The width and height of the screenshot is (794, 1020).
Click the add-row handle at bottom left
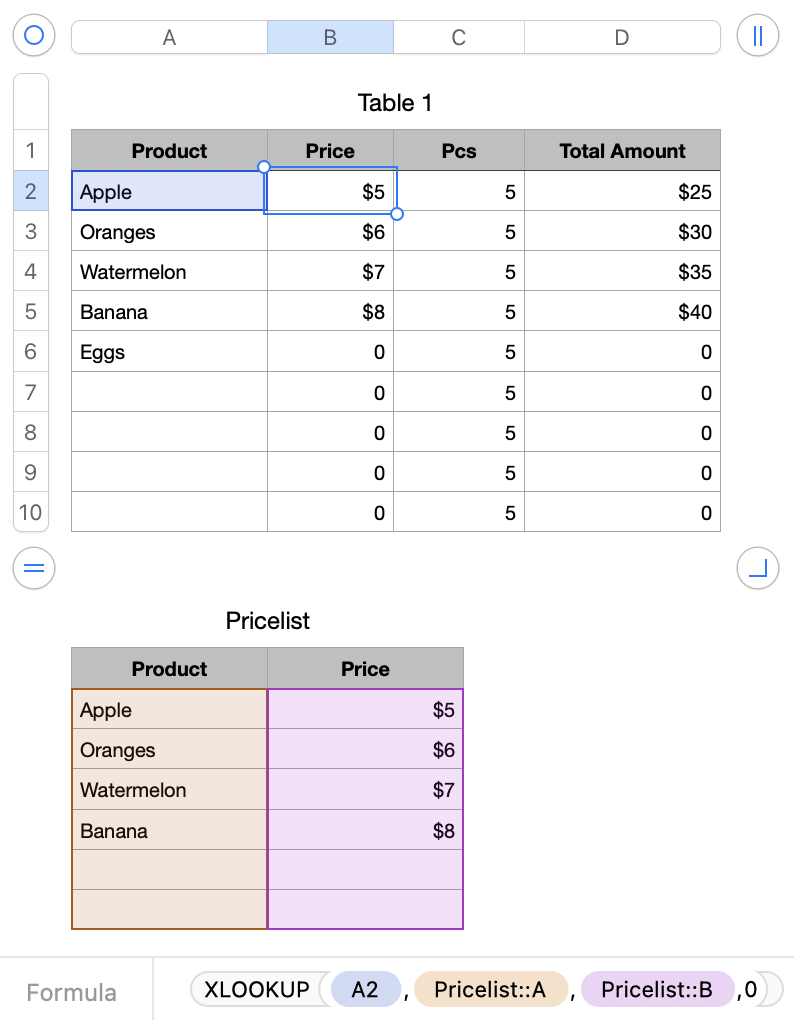34,569
